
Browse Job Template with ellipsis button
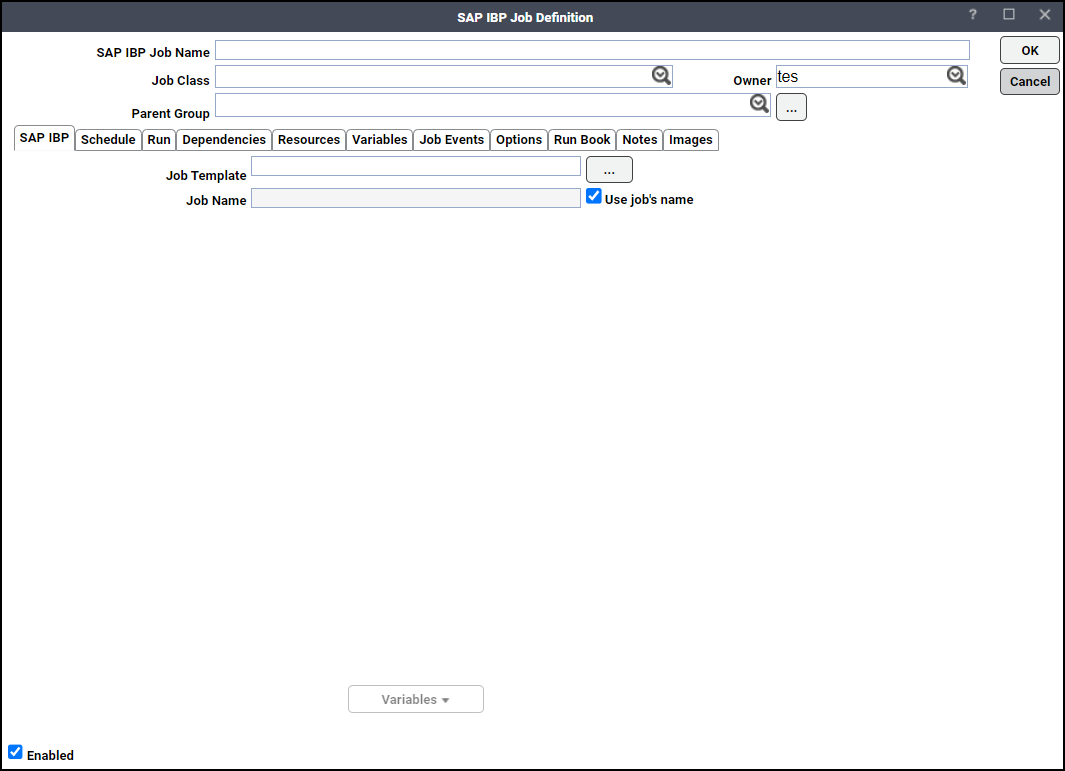coord(609,170)
